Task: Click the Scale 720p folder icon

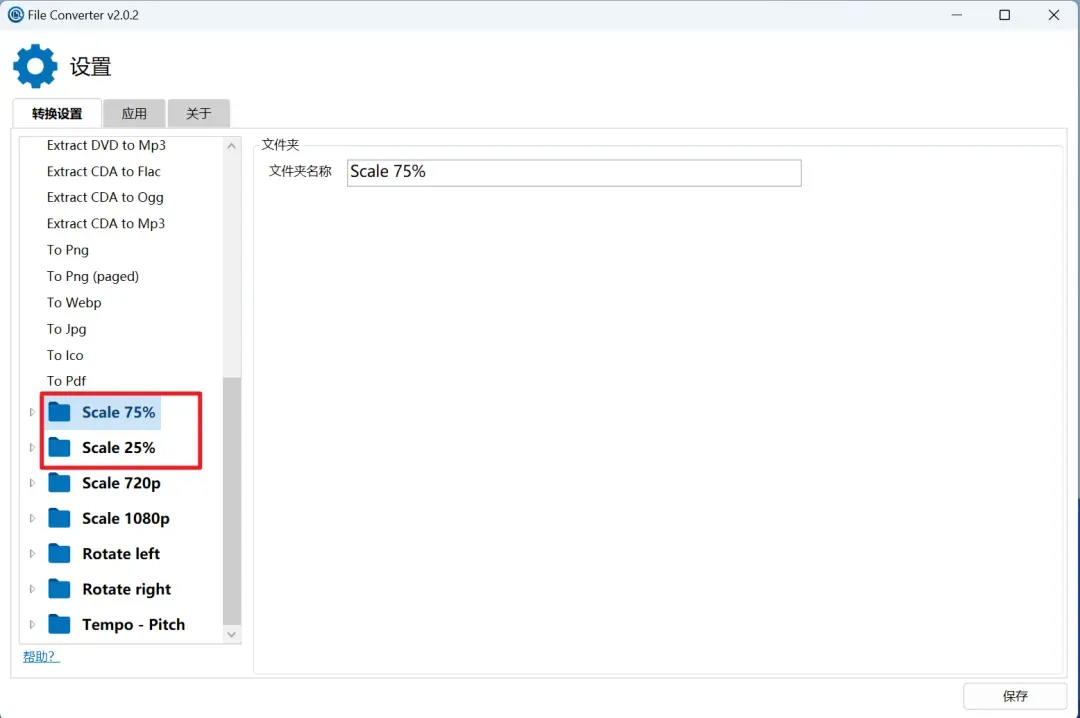Action: [x=59, y=483]
